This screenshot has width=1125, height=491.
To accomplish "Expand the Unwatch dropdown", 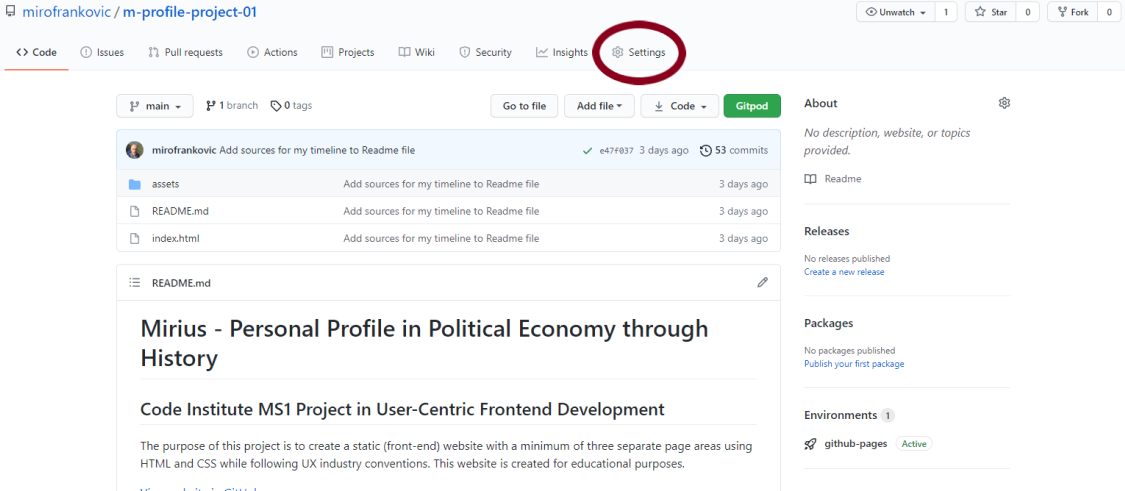I will point(895,12).
